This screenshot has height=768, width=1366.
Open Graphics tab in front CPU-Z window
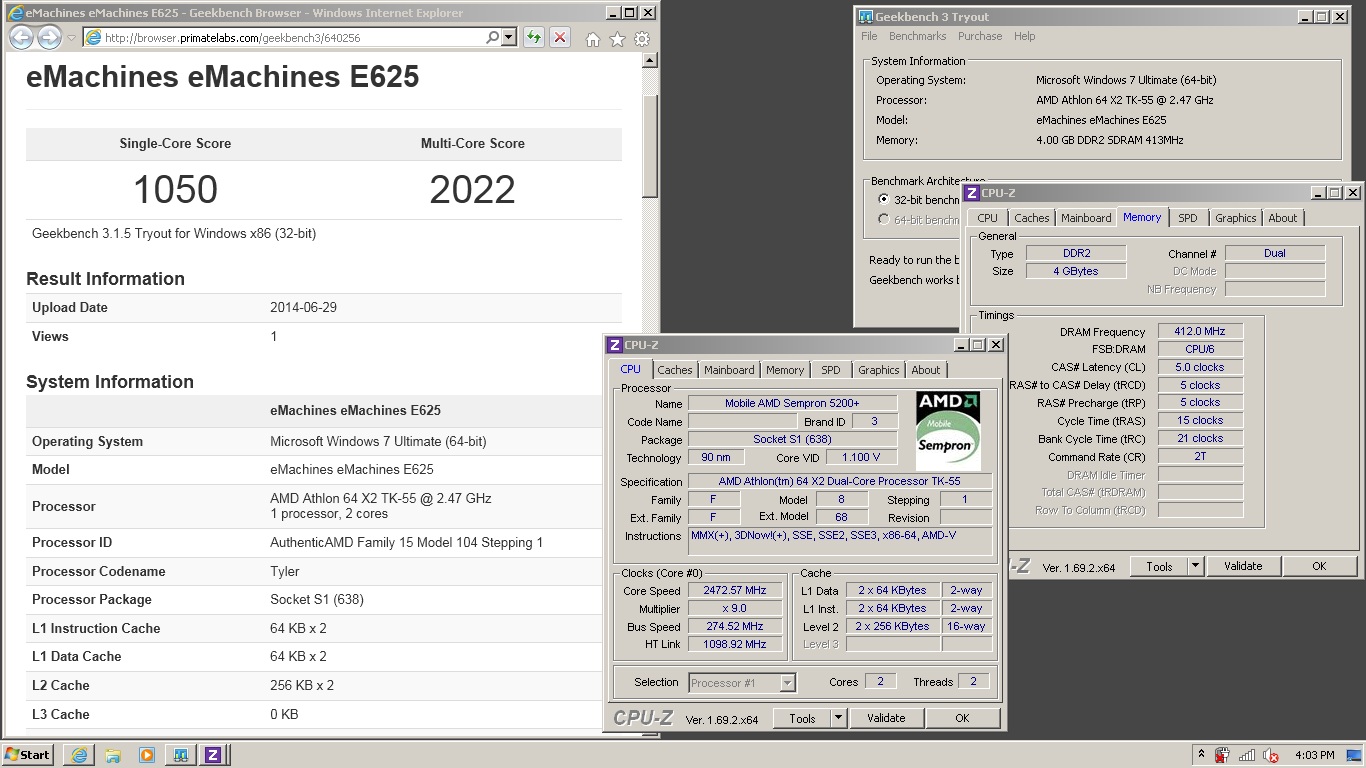pos(878,370)
